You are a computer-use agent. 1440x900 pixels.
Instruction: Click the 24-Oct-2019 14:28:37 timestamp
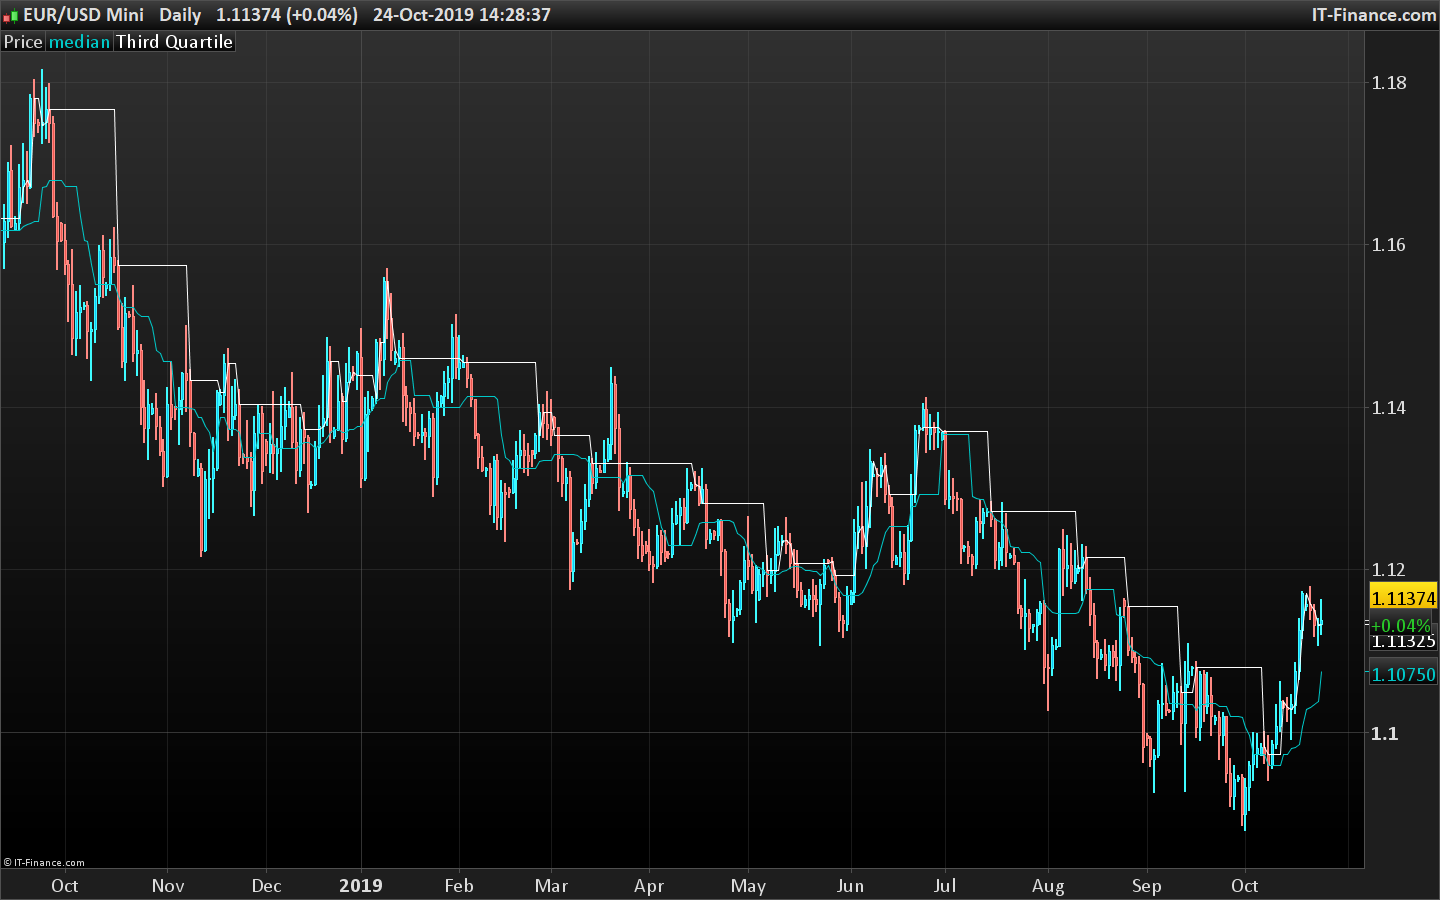[462, 15]
